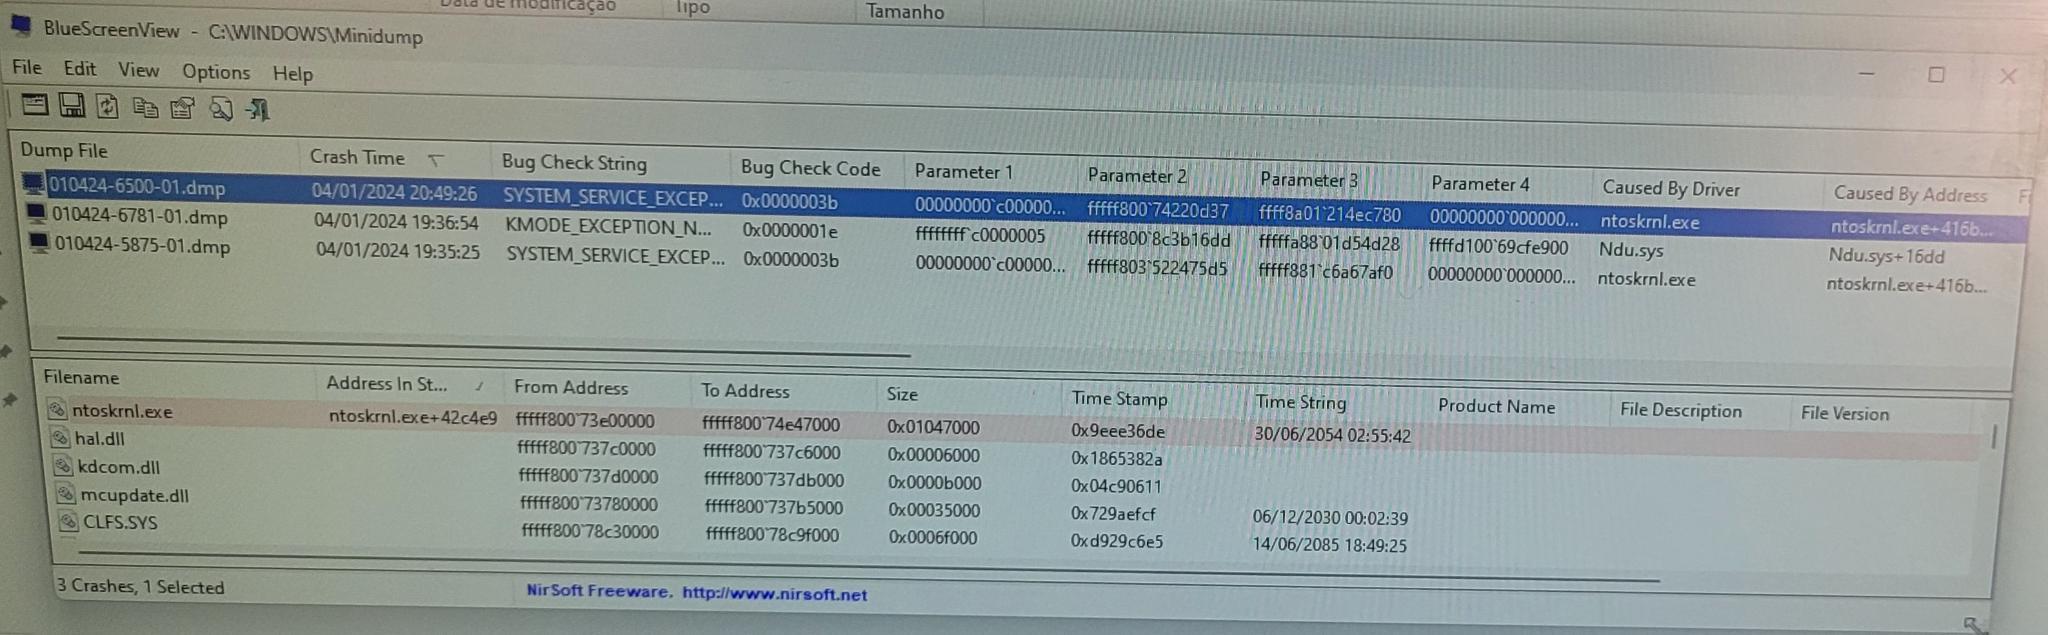The image size is (2048, 635).
Task: Click the horizontal scrollbar of drivers list
Action: [869, 565]
